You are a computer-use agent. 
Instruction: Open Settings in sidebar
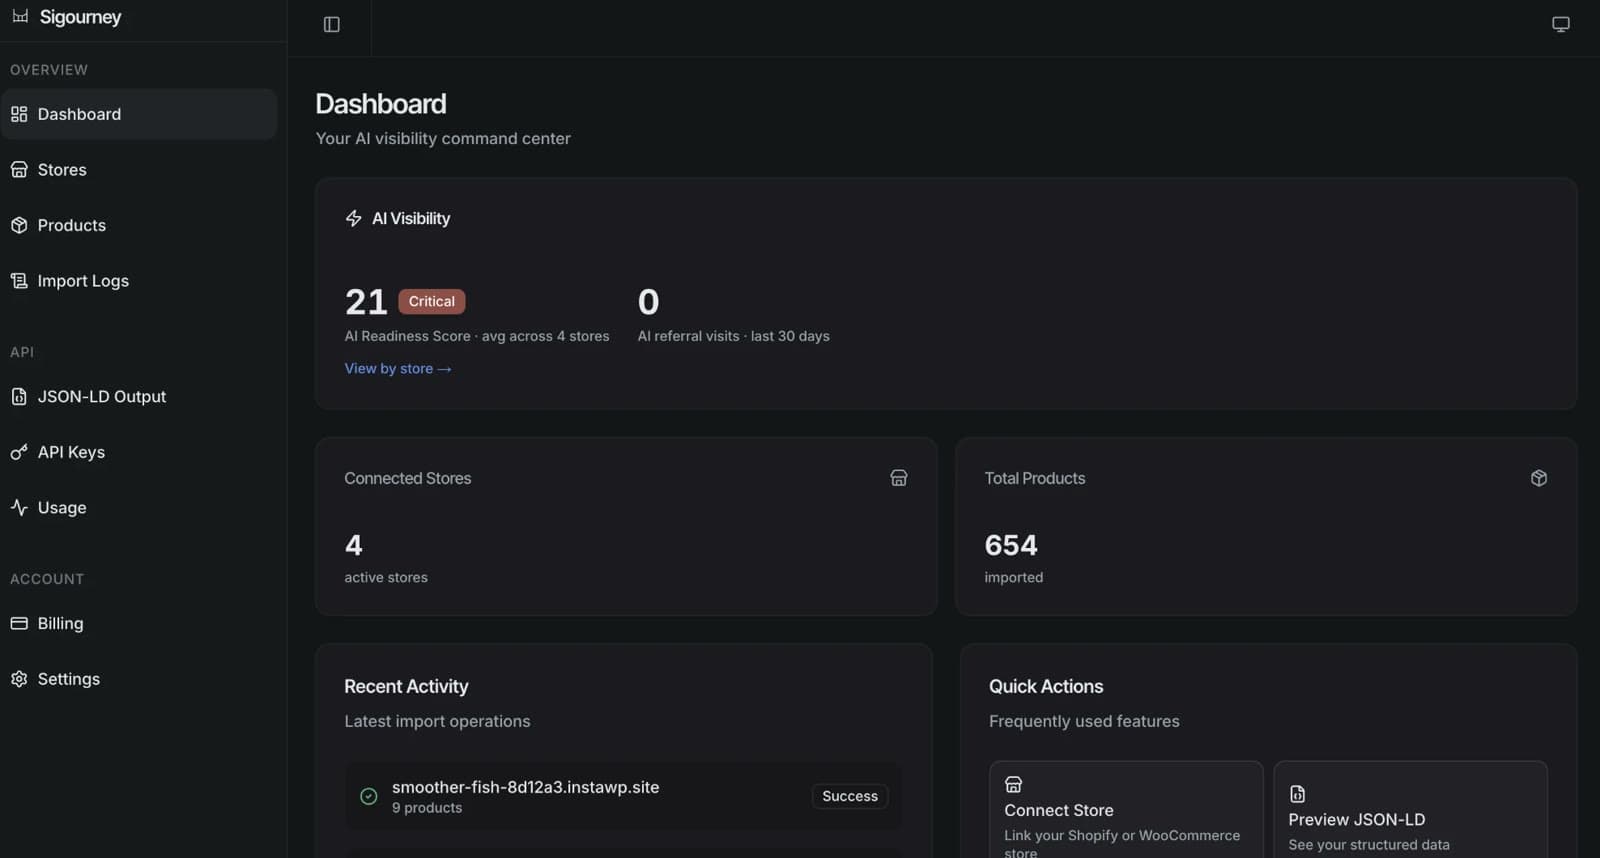coord(139,679)
